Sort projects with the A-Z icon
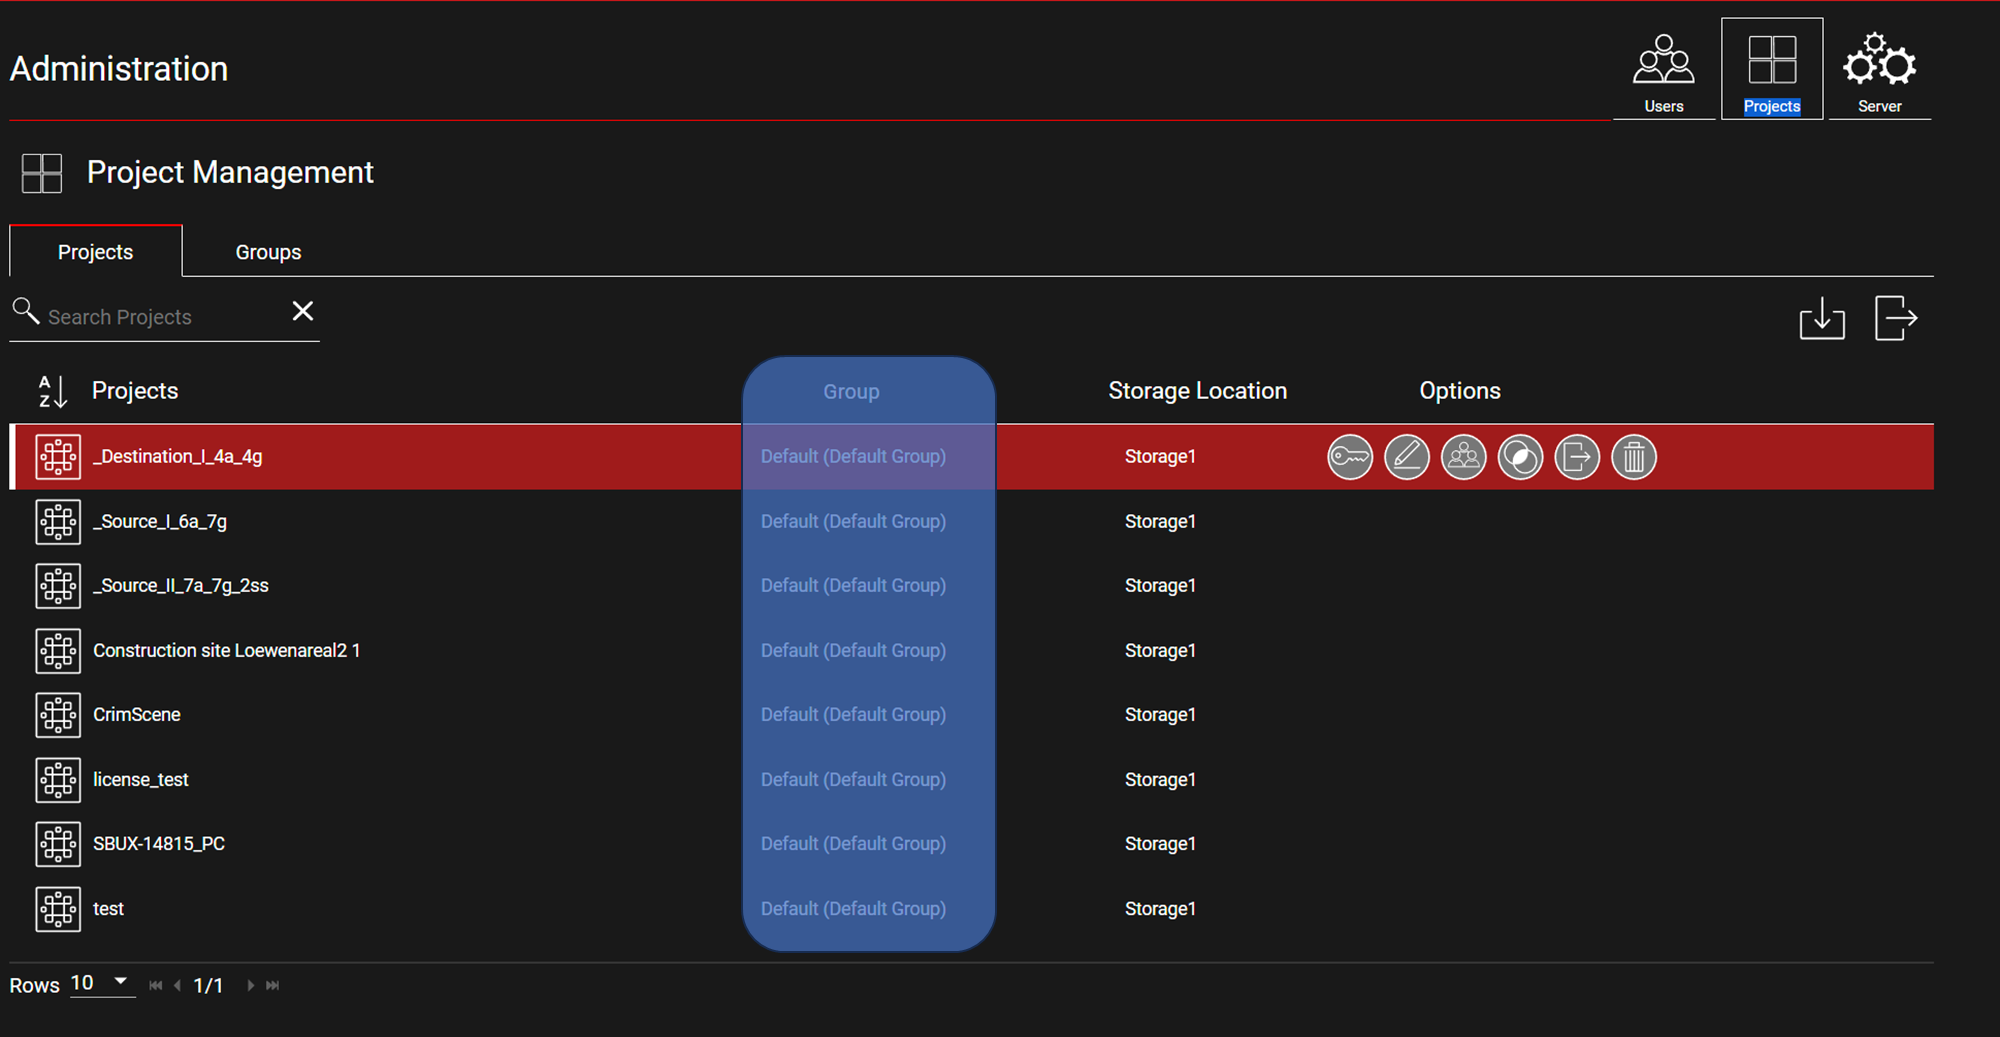 pyautogui.click(x=52, y=391)
